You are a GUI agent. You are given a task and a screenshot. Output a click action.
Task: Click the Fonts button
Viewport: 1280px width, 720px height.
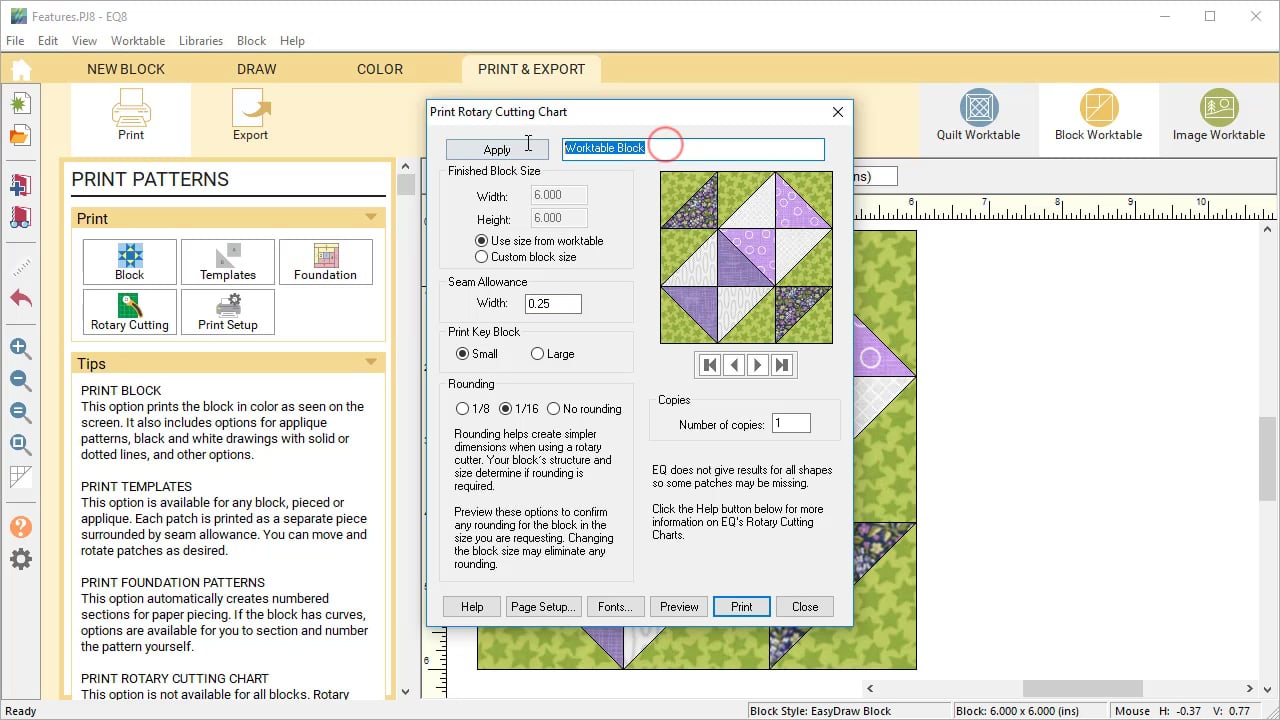[x=615, y=607]
